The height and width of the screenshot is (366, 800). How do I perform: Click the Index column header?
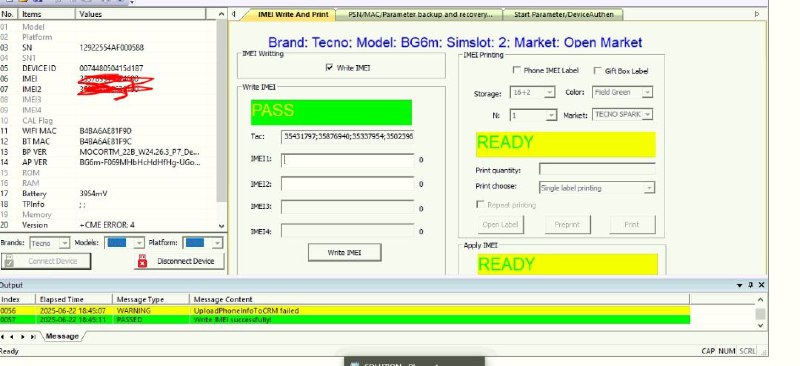click(x=17, y=299)
